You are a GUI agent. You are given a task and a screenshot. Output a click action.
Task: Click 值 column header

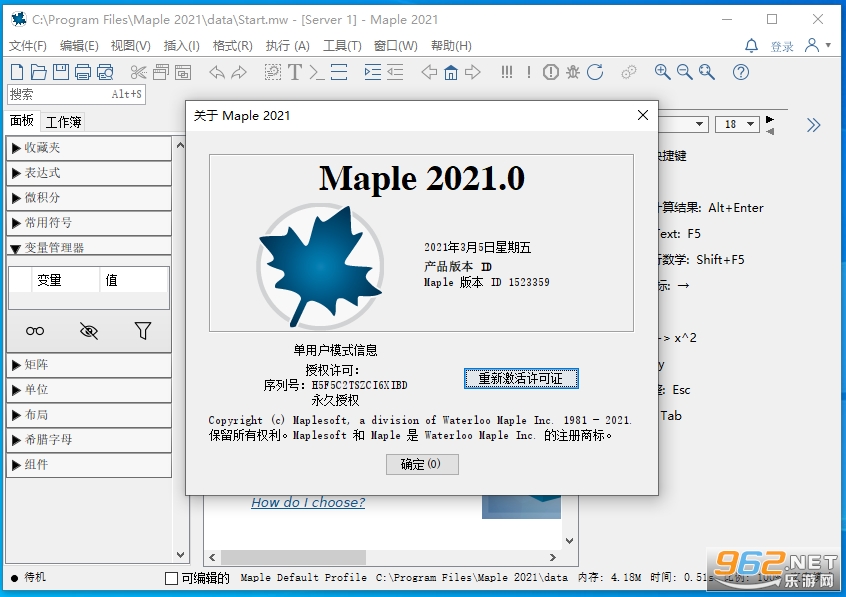point(134,280)
